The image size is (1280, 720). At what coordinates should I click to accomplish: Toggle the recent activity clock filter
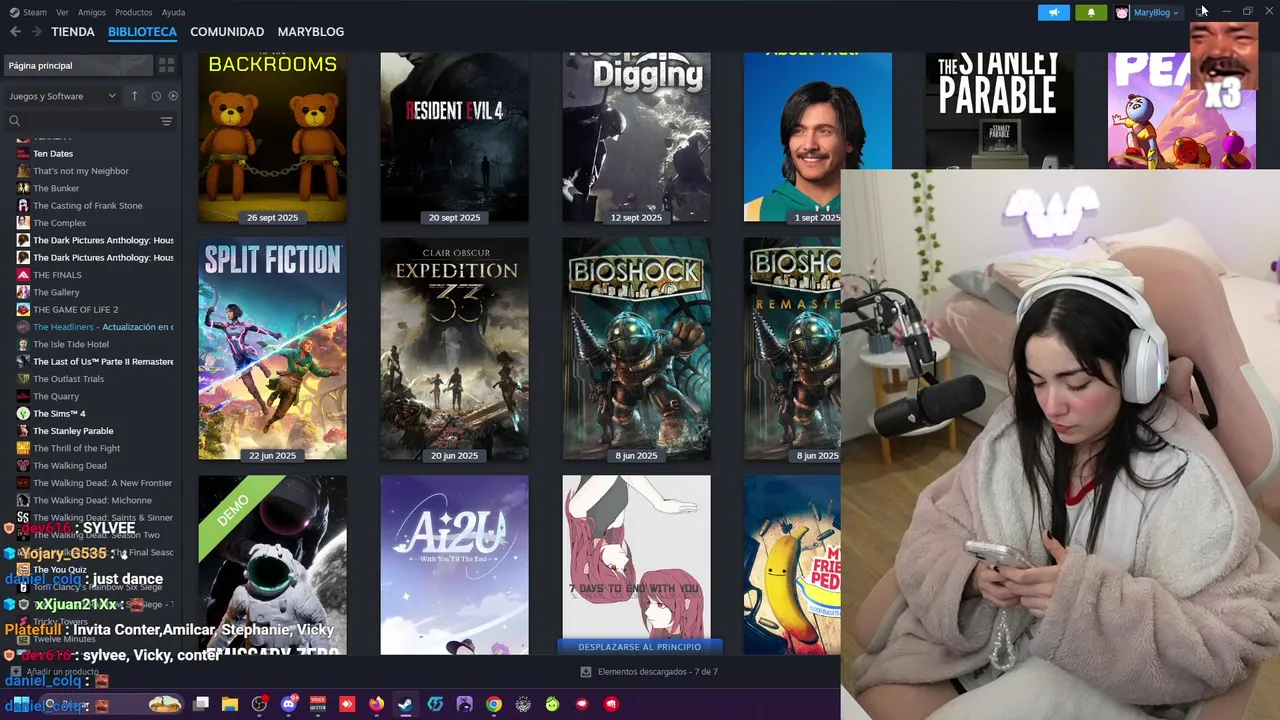pyautogui.click(x=156, y=96)
